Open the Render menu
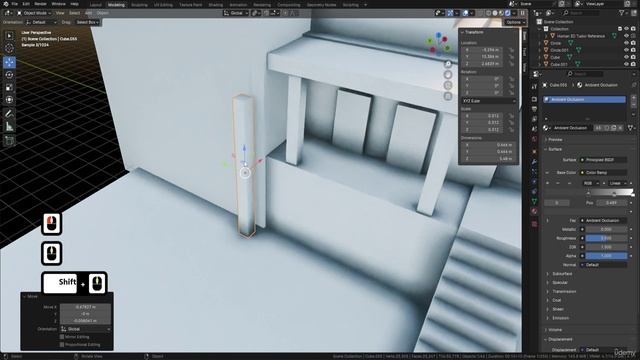640x360 pixels. (40, 4)
